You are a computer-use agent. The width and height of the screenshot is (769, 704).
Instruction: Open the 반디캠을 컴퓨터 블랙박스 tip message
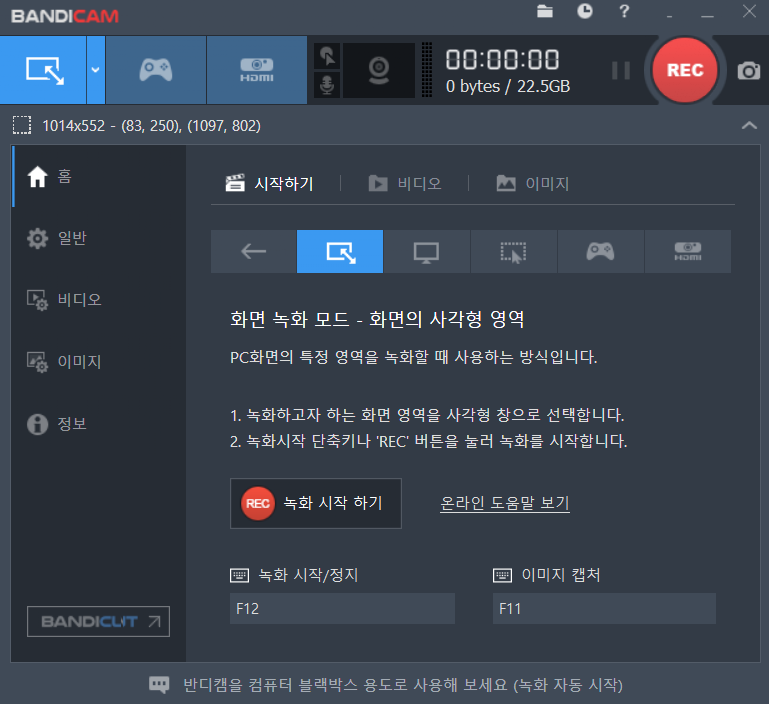click(403, 685)
